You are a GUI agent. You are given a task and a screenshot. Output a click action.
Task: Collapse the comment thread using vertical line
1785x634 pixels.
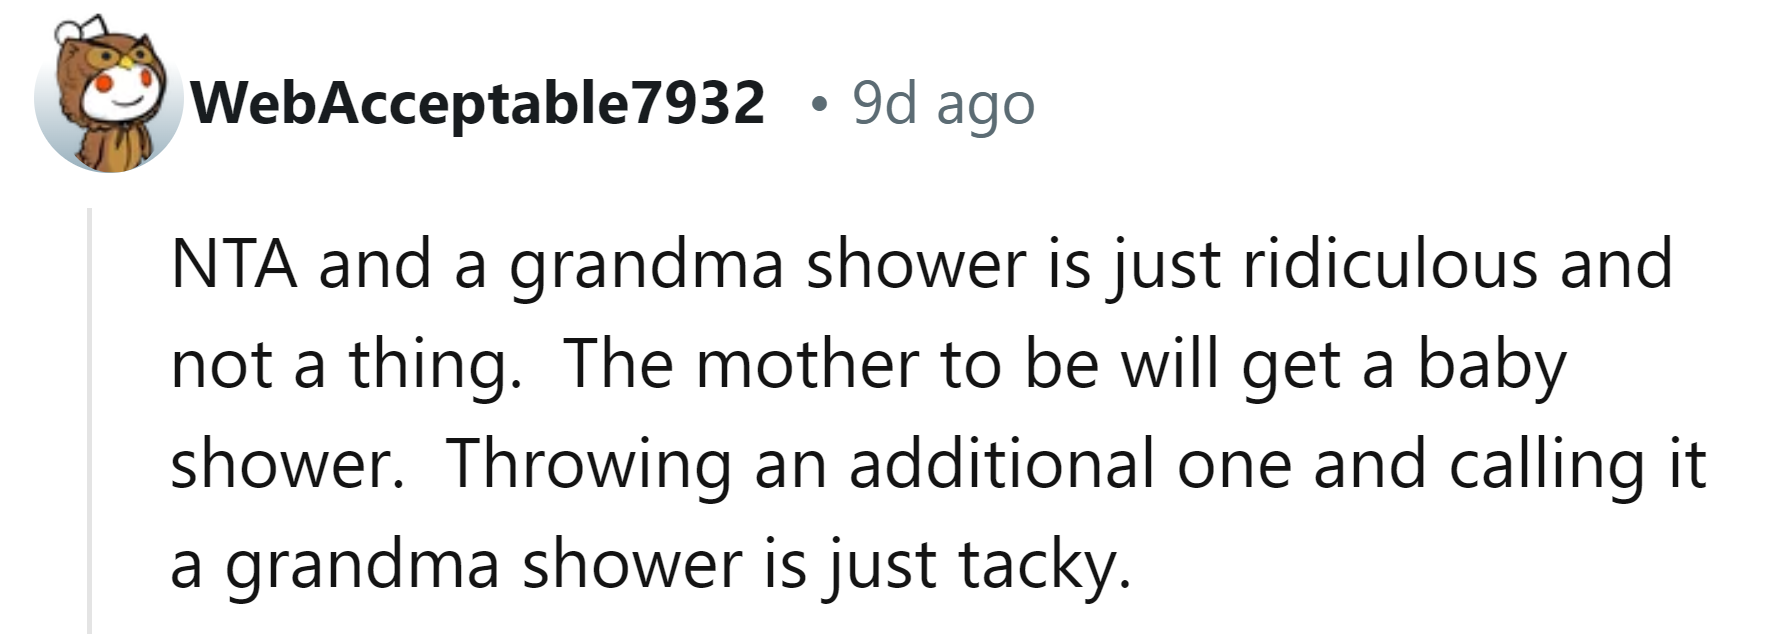90,420
